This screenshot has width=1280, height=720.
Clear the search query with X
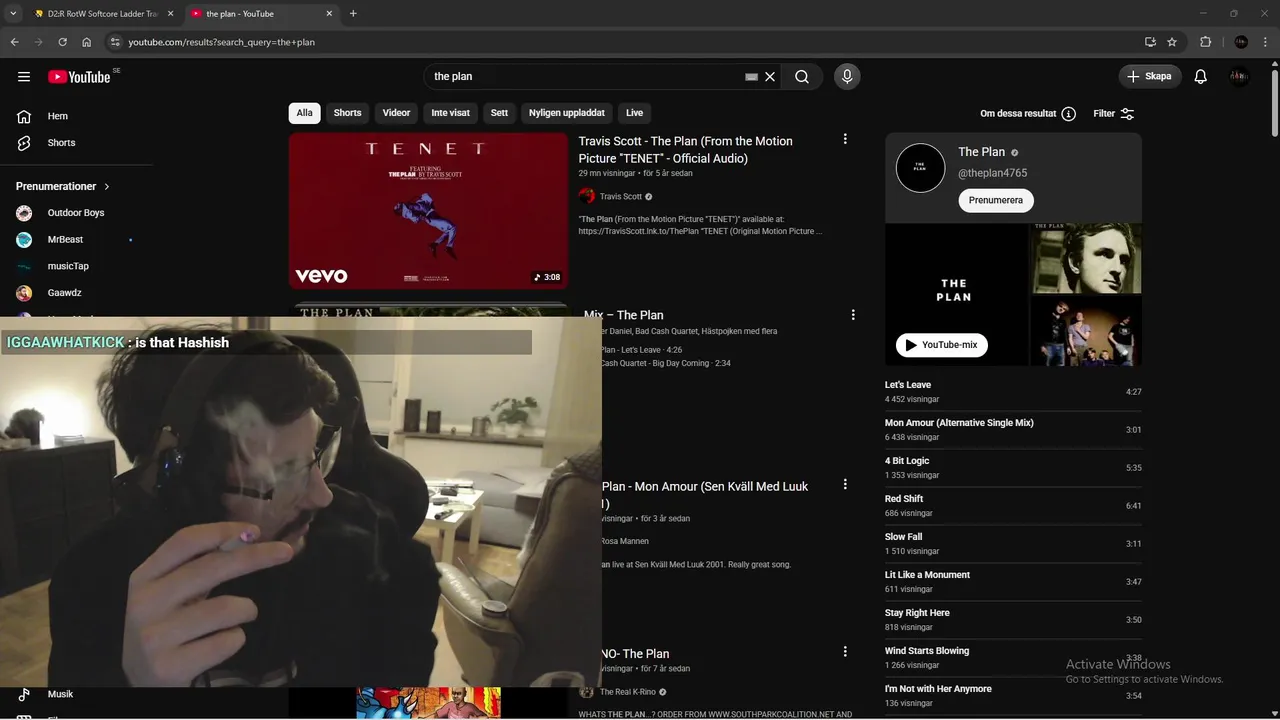pyautogui.click(x=770, y=76)
